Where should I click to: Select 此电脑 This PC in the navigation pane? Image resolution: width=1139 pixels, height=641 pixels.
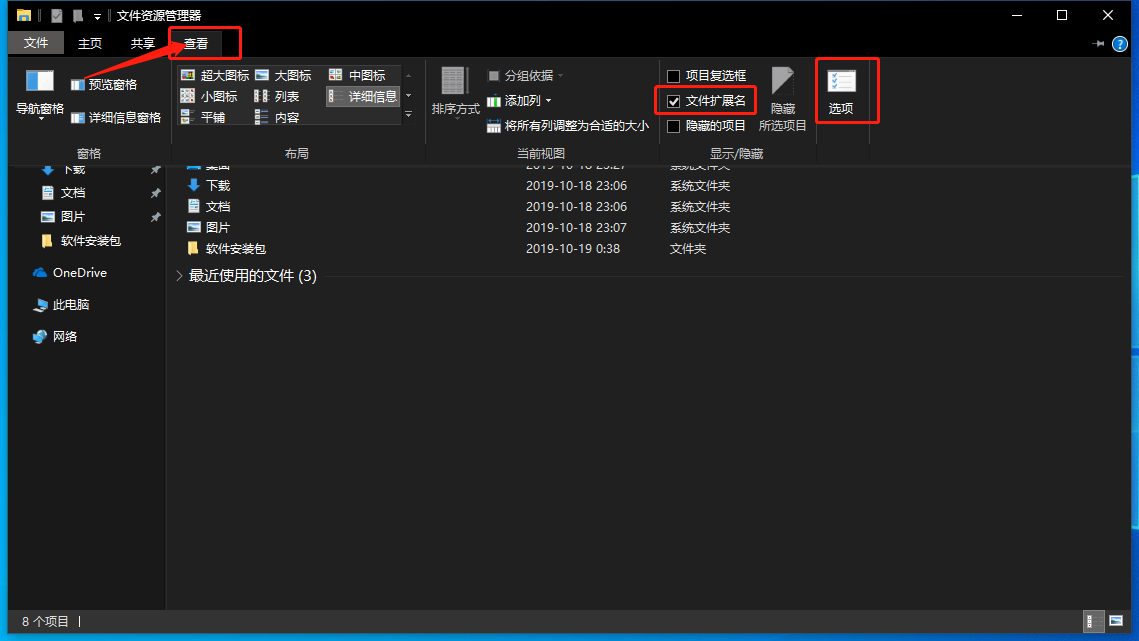pos(61,305)
